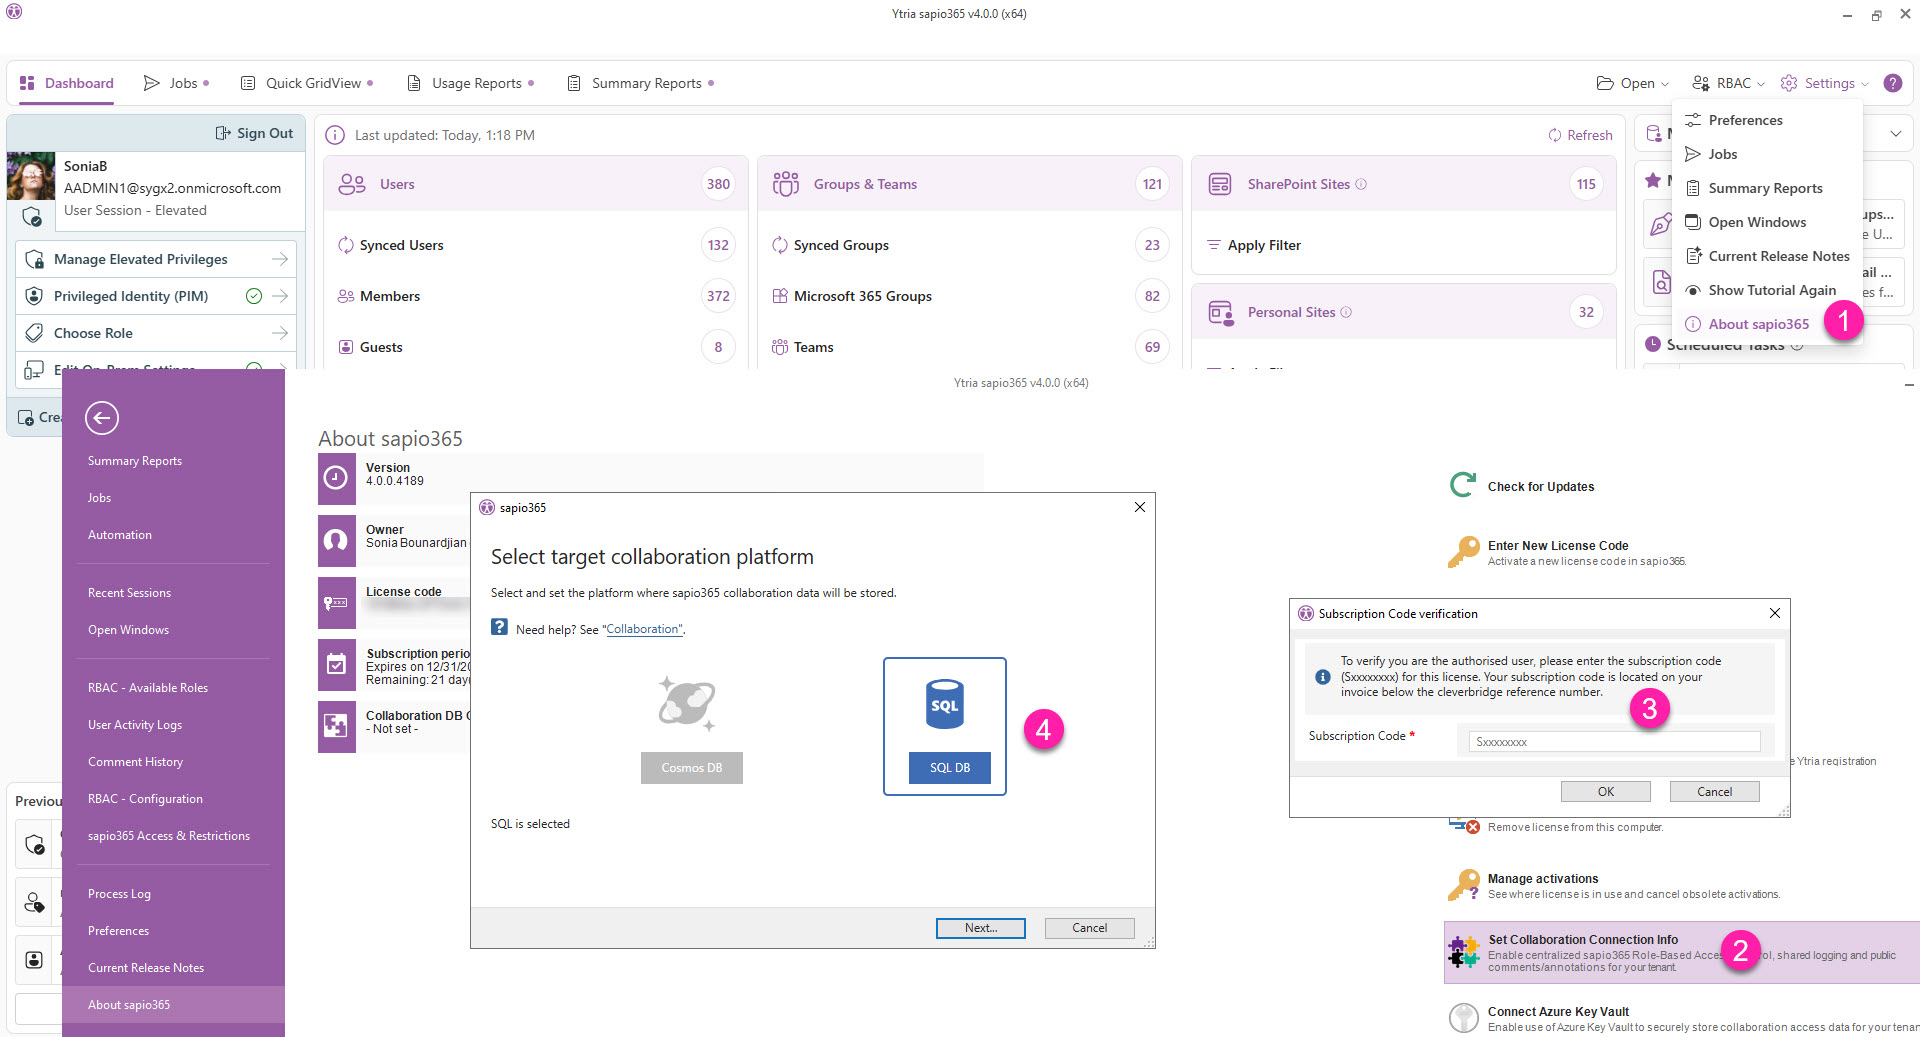
Task: Expand the RBAC dropdown
Action: click(1727, 83)
